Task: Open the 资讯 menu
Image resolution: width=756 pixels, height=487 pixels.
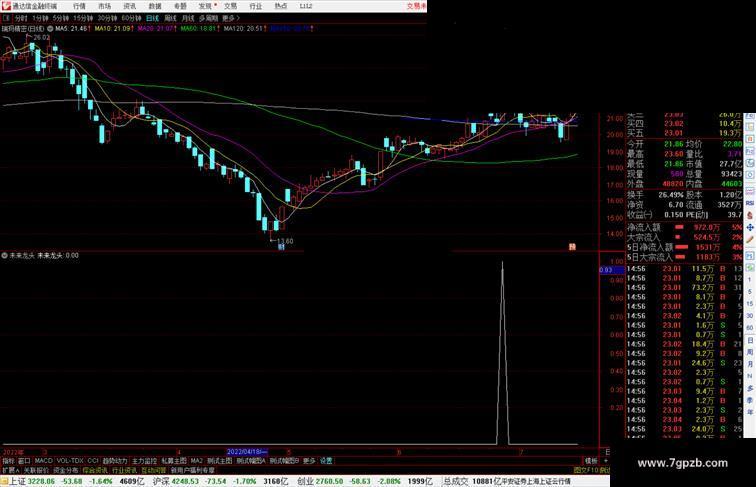Action: click(x=130, y=6)
